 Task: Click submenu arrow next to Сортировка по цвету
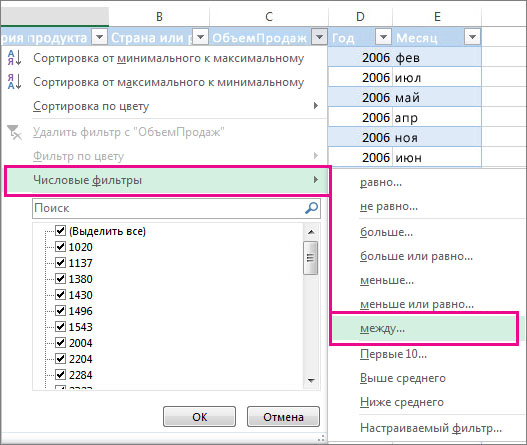click(316, 106)
